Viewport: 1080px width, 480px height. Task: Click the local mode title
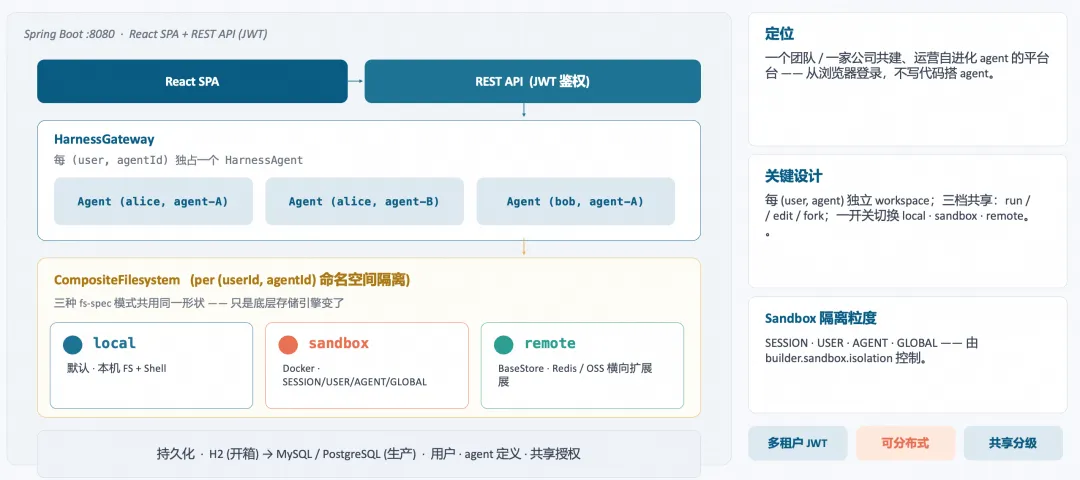pyautogui.click(x=114, y=343)
